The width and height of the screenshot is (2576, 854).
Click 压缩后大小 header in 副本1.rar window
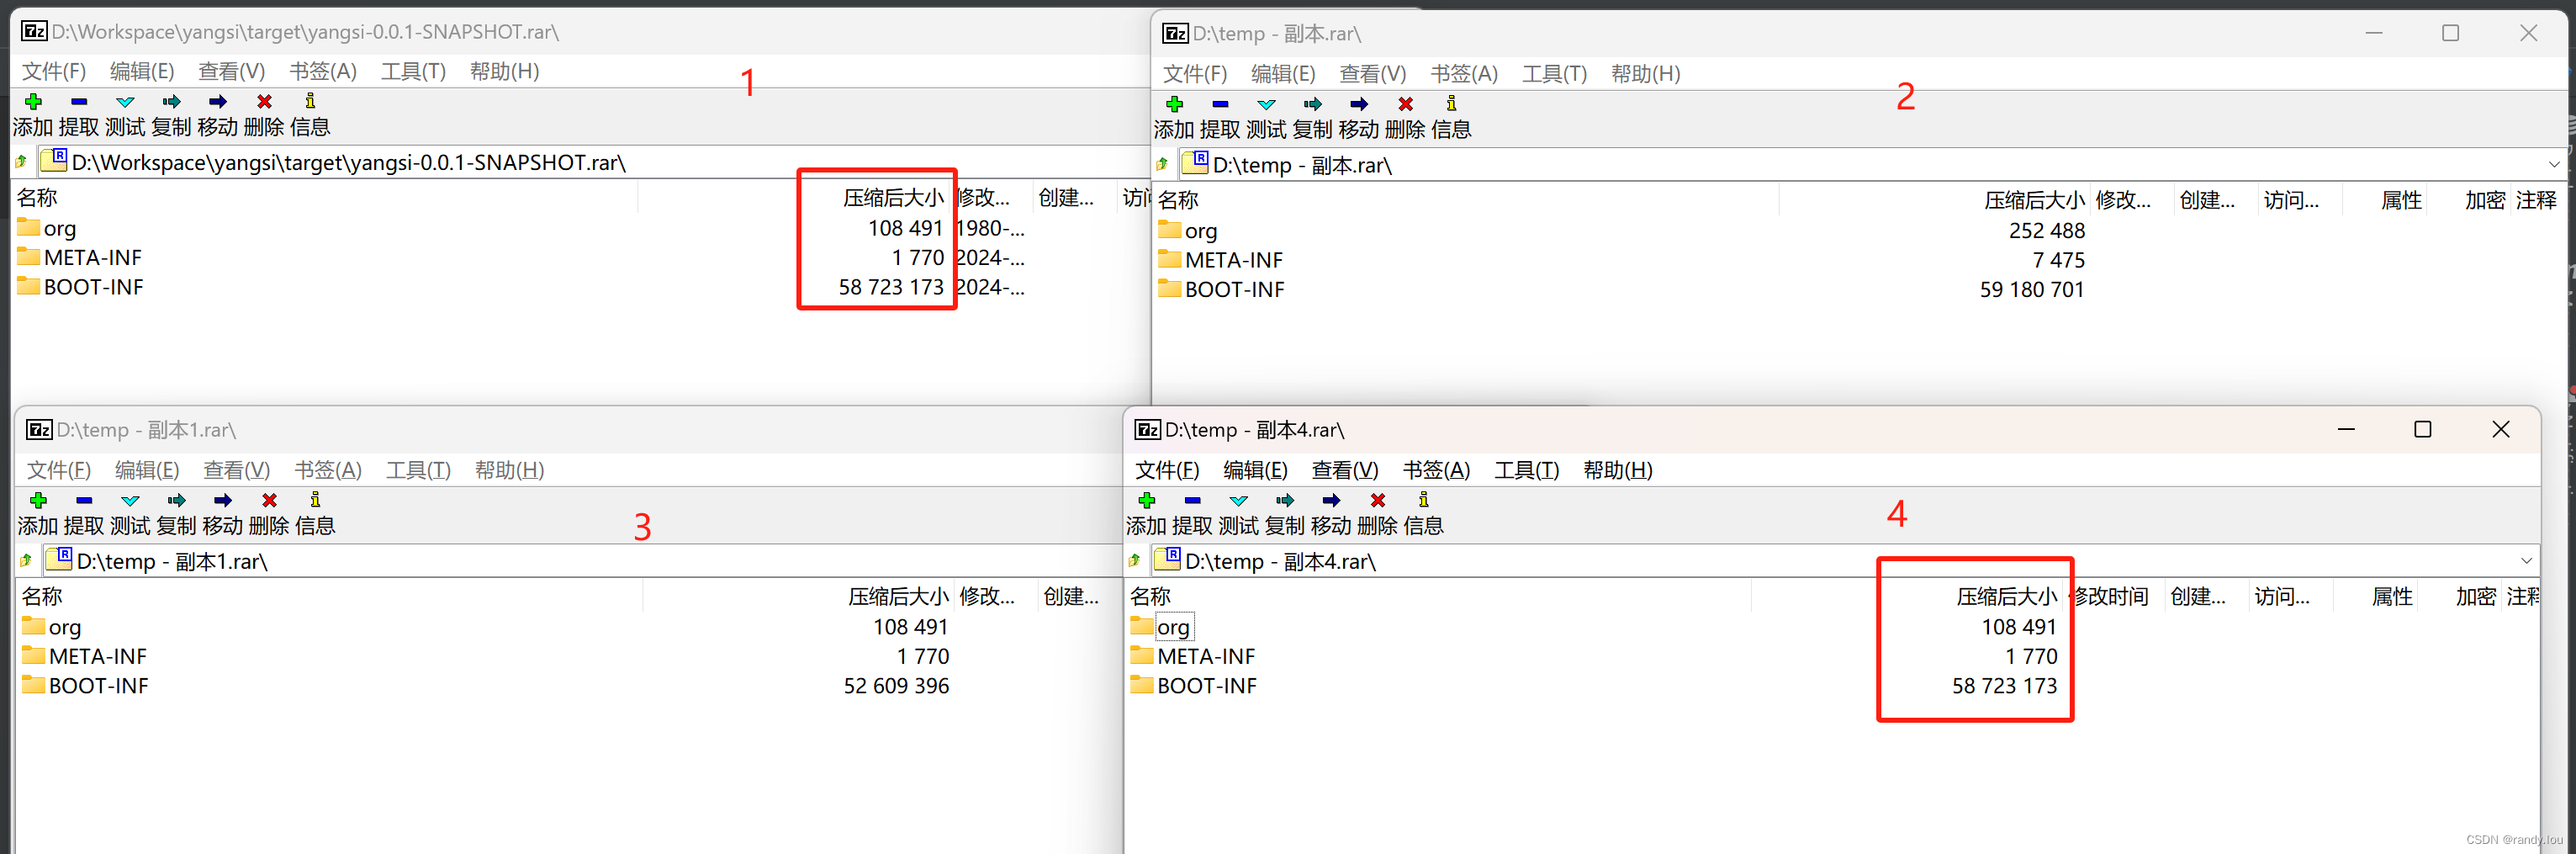[898, 597]
